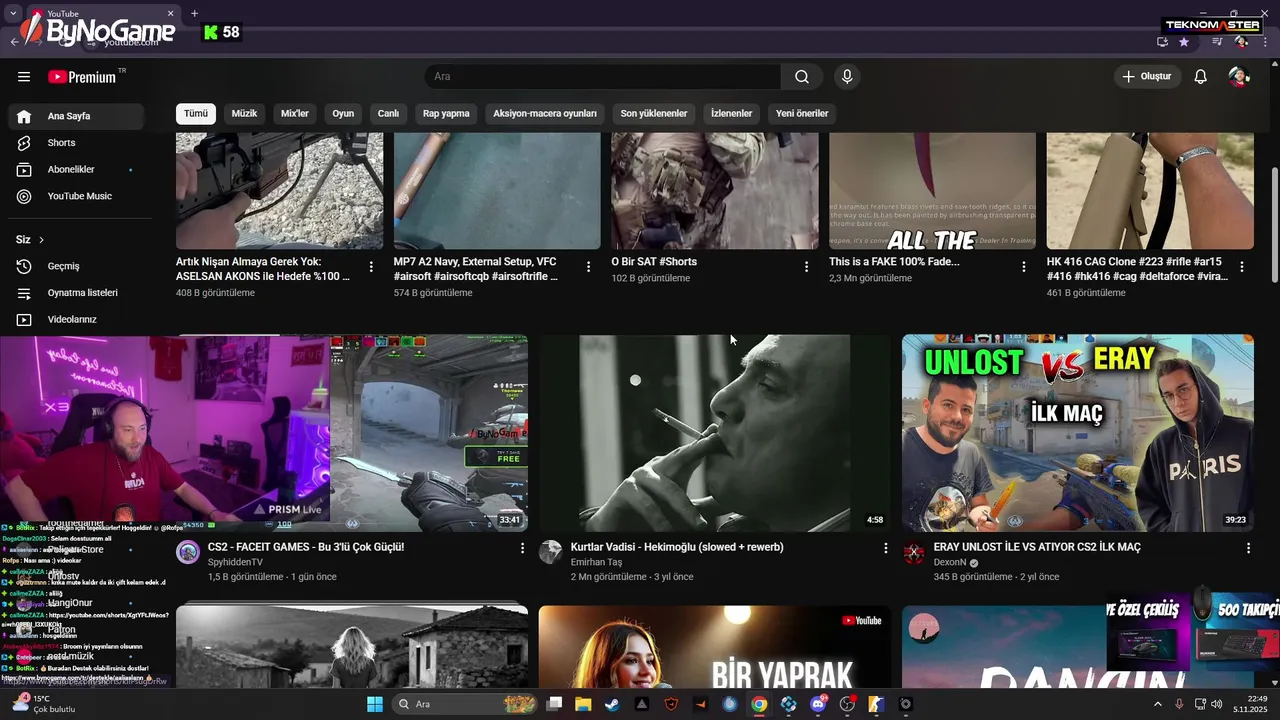Open the ASELSAN AKONS short thumbnail
Image resolution: width=1280 pixels, height=720 pixels.
279,191
